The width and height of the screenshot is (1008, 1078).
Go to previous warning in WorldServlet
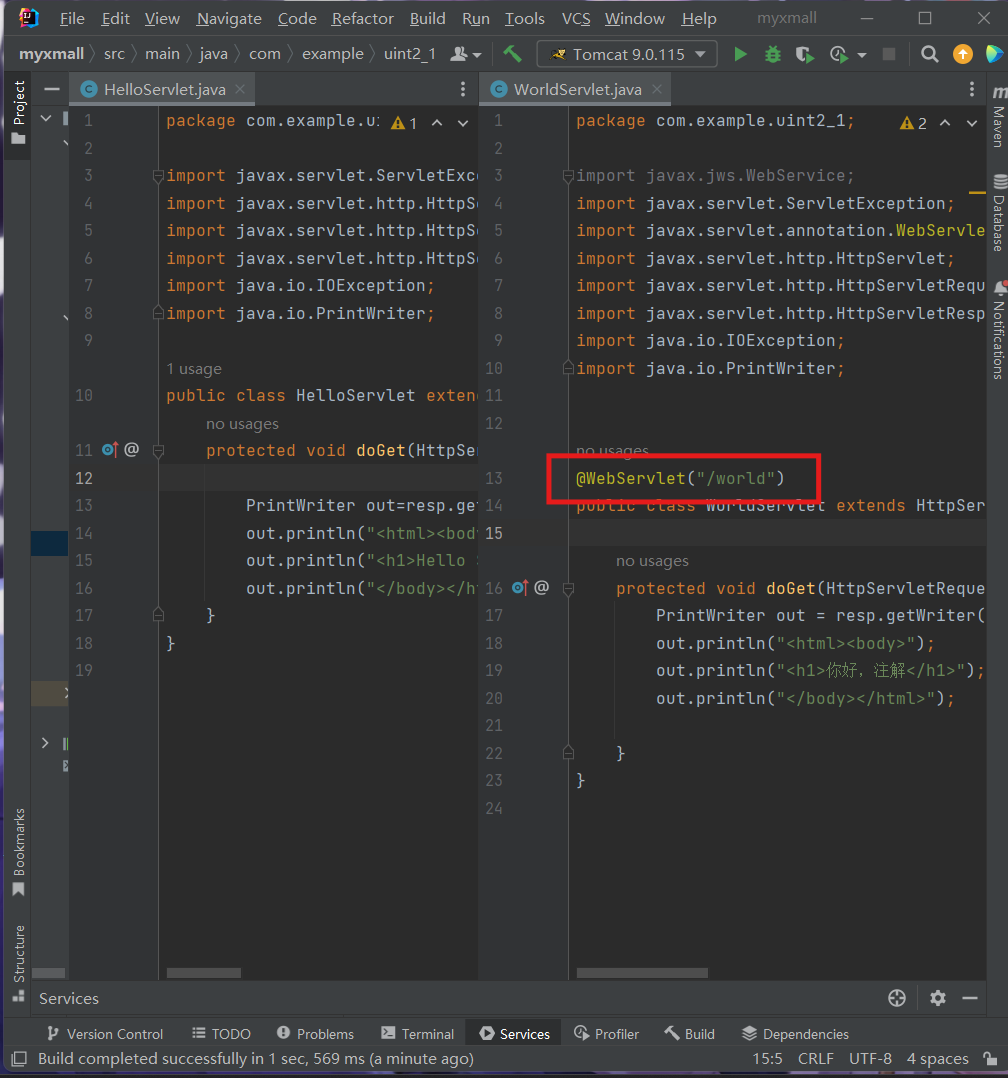point(945,123)
